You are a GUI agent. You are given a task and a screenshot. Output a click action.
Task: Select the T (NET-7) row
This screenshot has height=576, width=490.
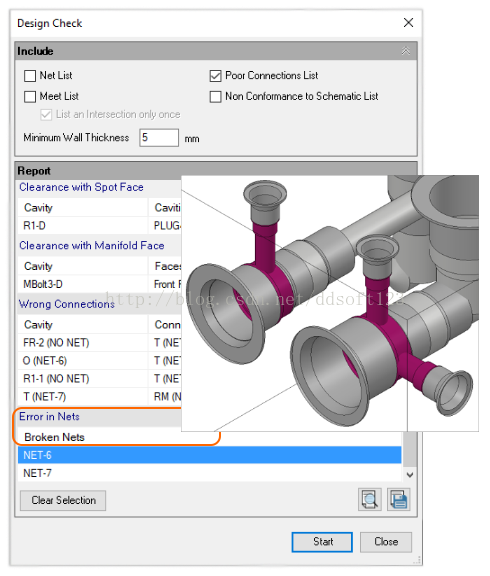(x=99, y=396)
